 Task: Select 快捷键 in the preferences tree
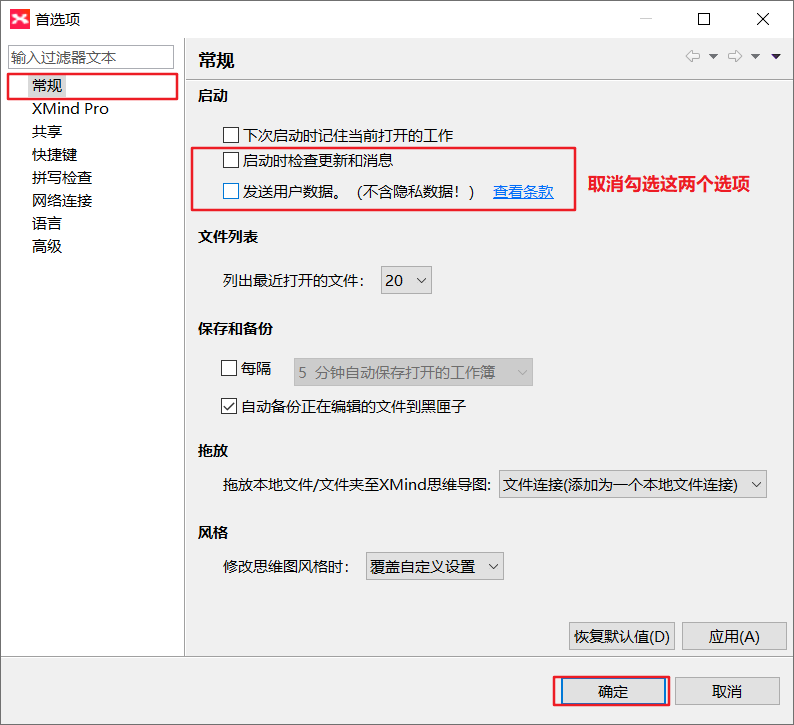click(55, 154)
